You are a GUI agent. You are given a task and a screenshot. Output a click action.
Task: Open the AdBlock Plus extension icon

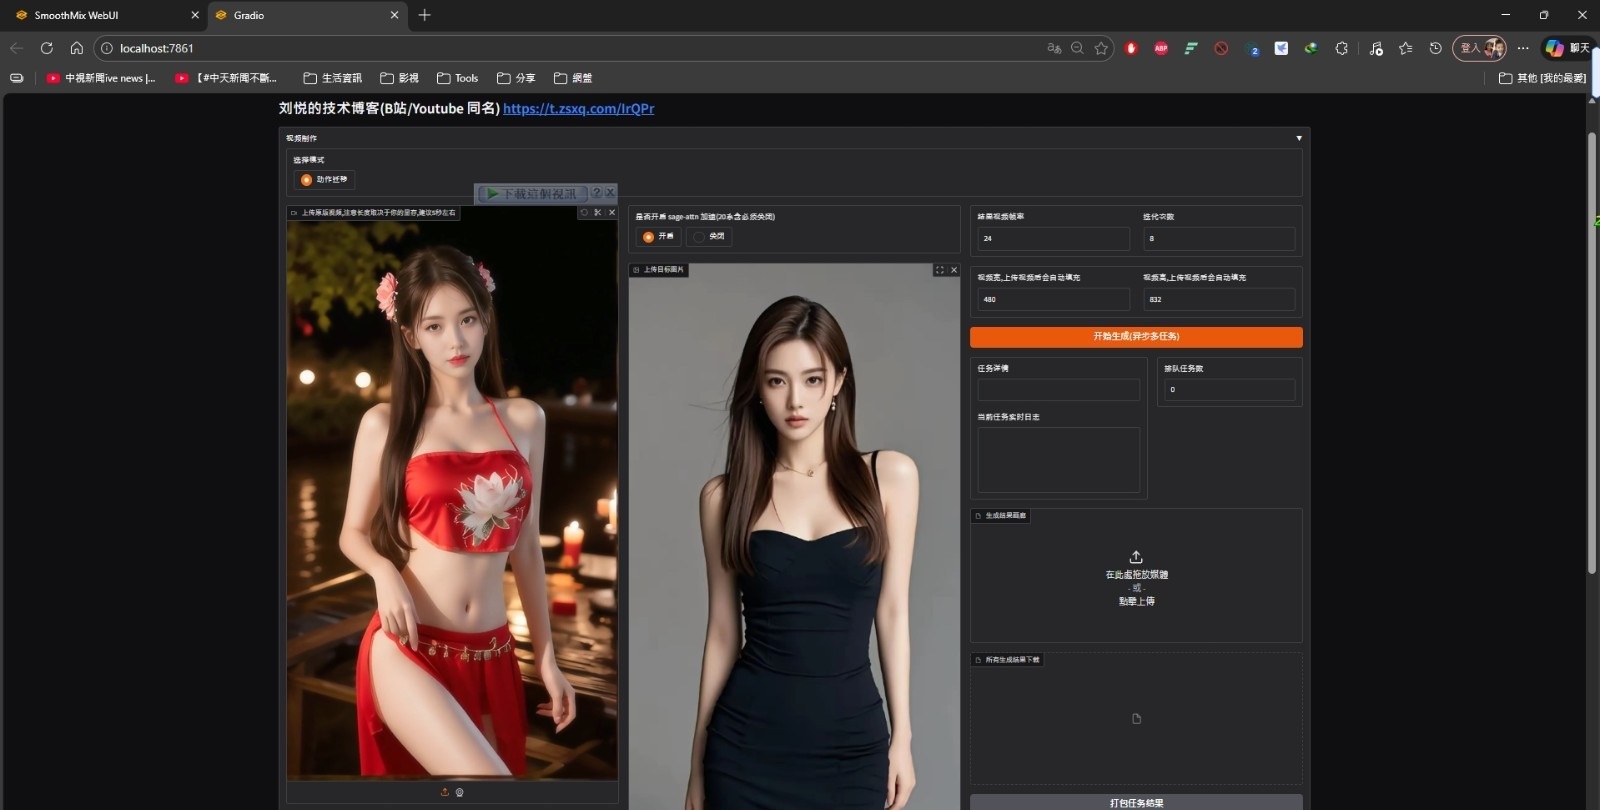click(x=1161, y=48)
